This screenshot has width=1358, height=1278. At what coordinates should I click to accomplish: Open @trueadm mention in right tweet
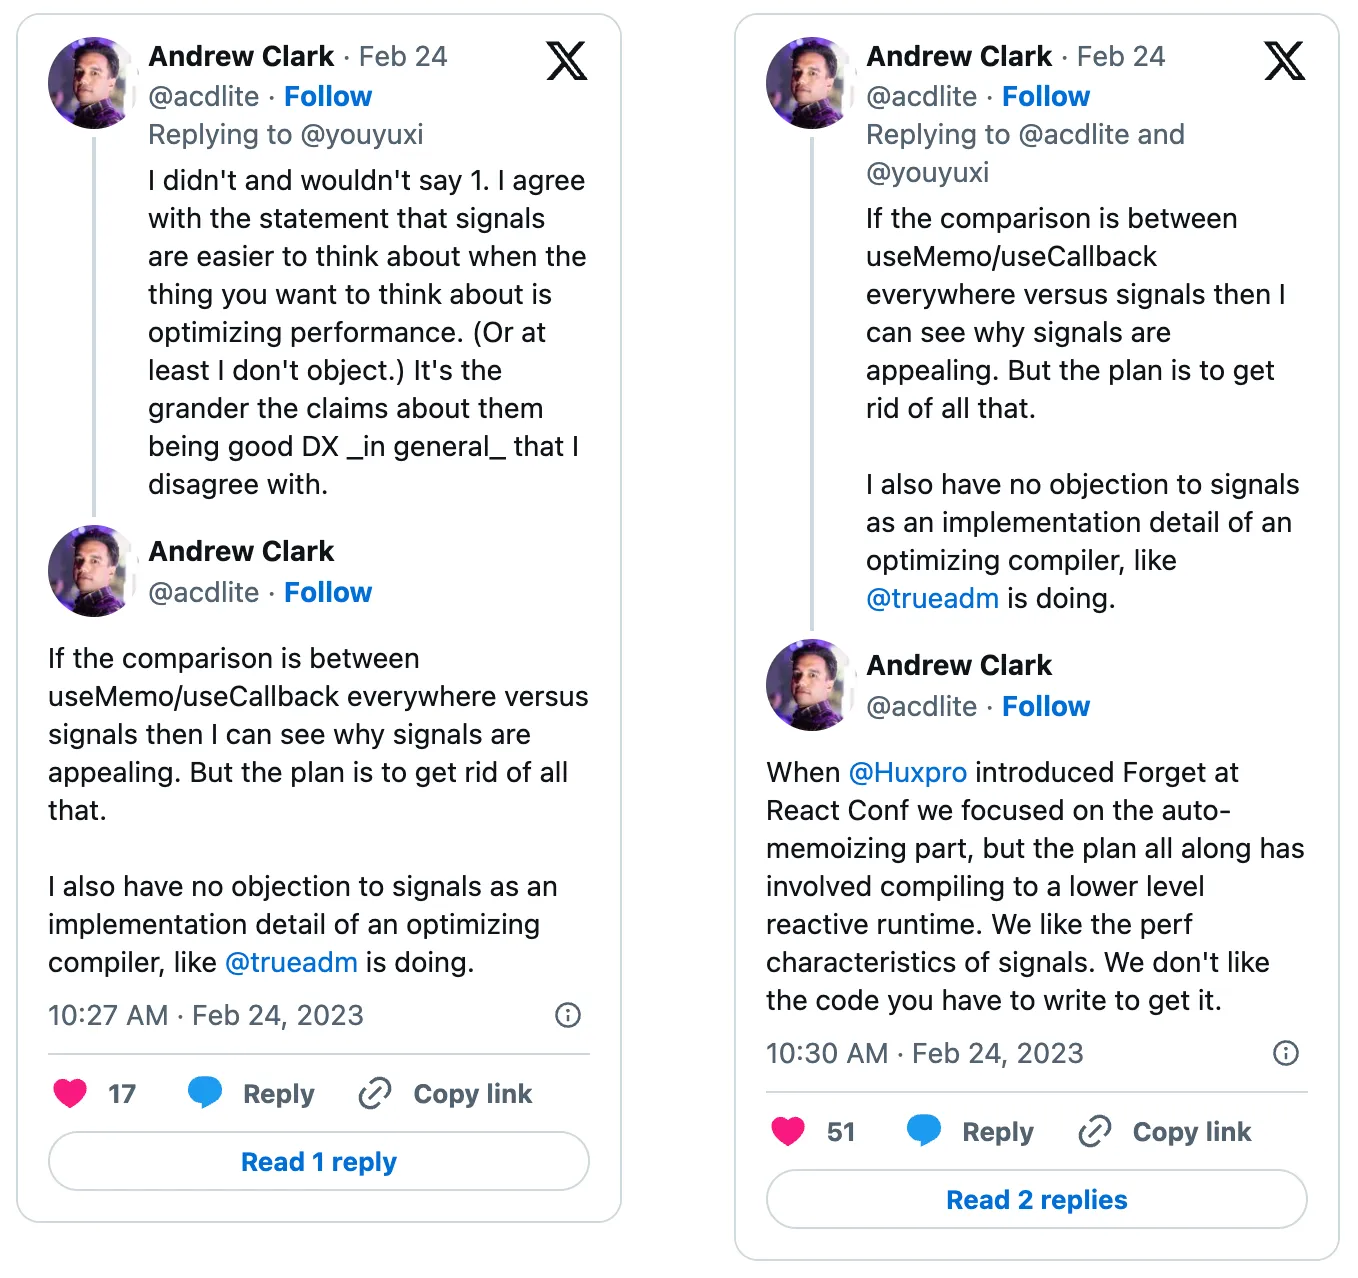click(932, 598)
